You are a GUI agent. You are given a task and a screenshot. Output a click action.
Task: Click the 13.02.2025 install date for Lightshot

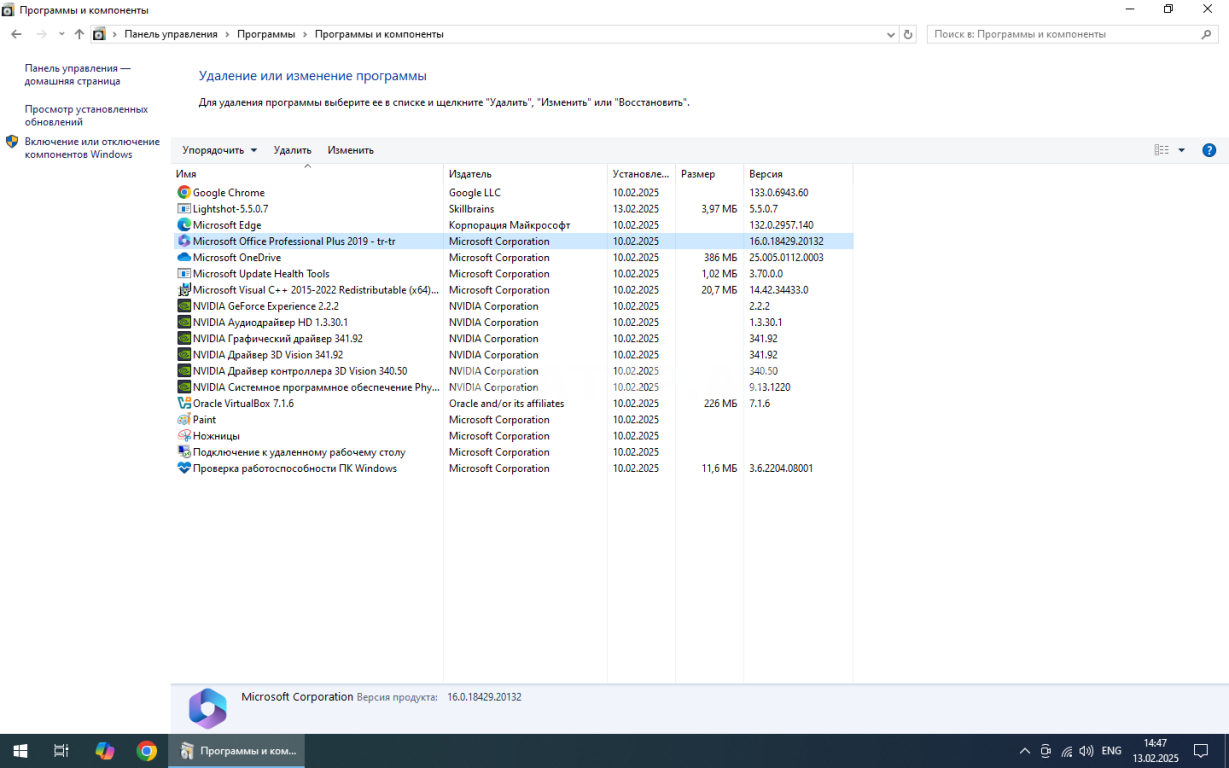coord(636,209)
